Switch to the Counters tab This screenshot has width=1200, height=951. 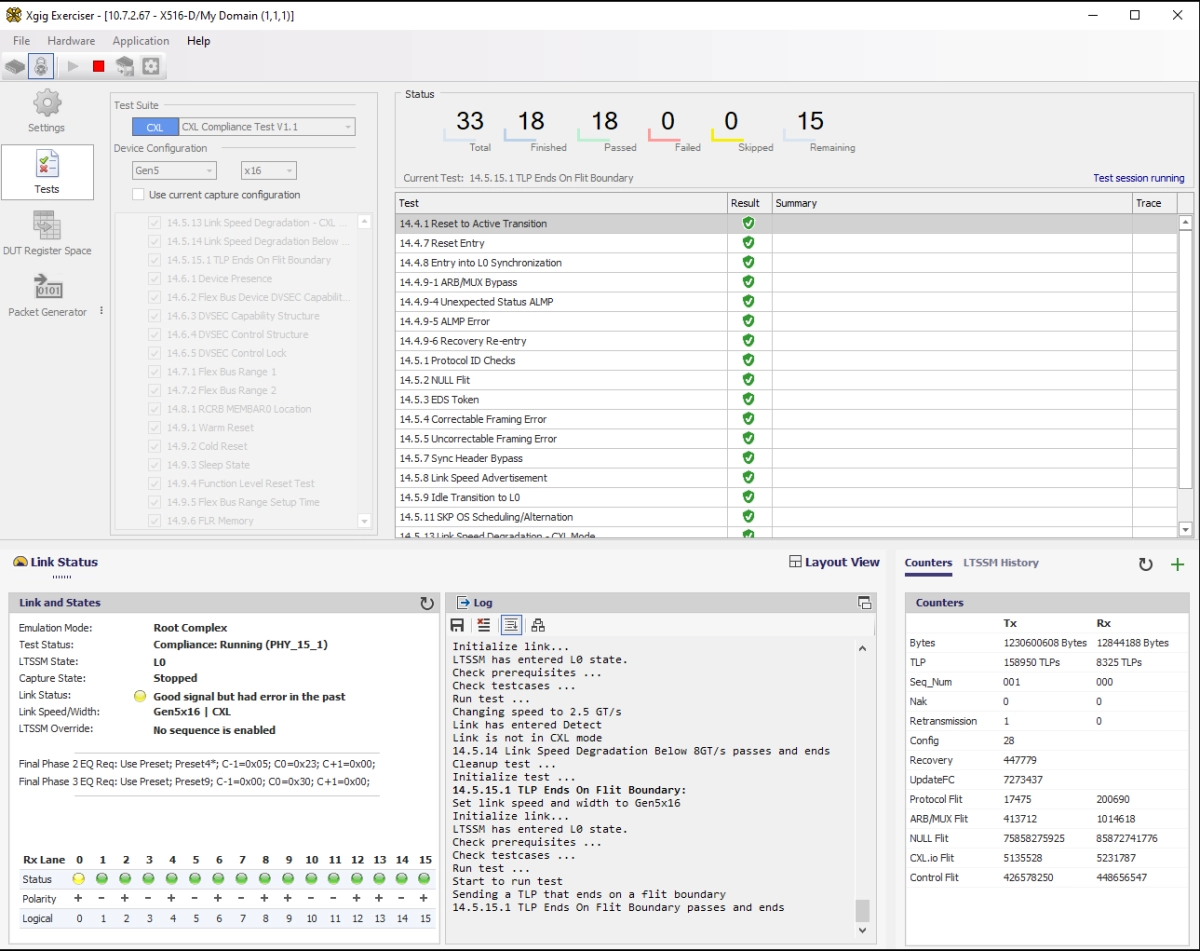point(928,563)
